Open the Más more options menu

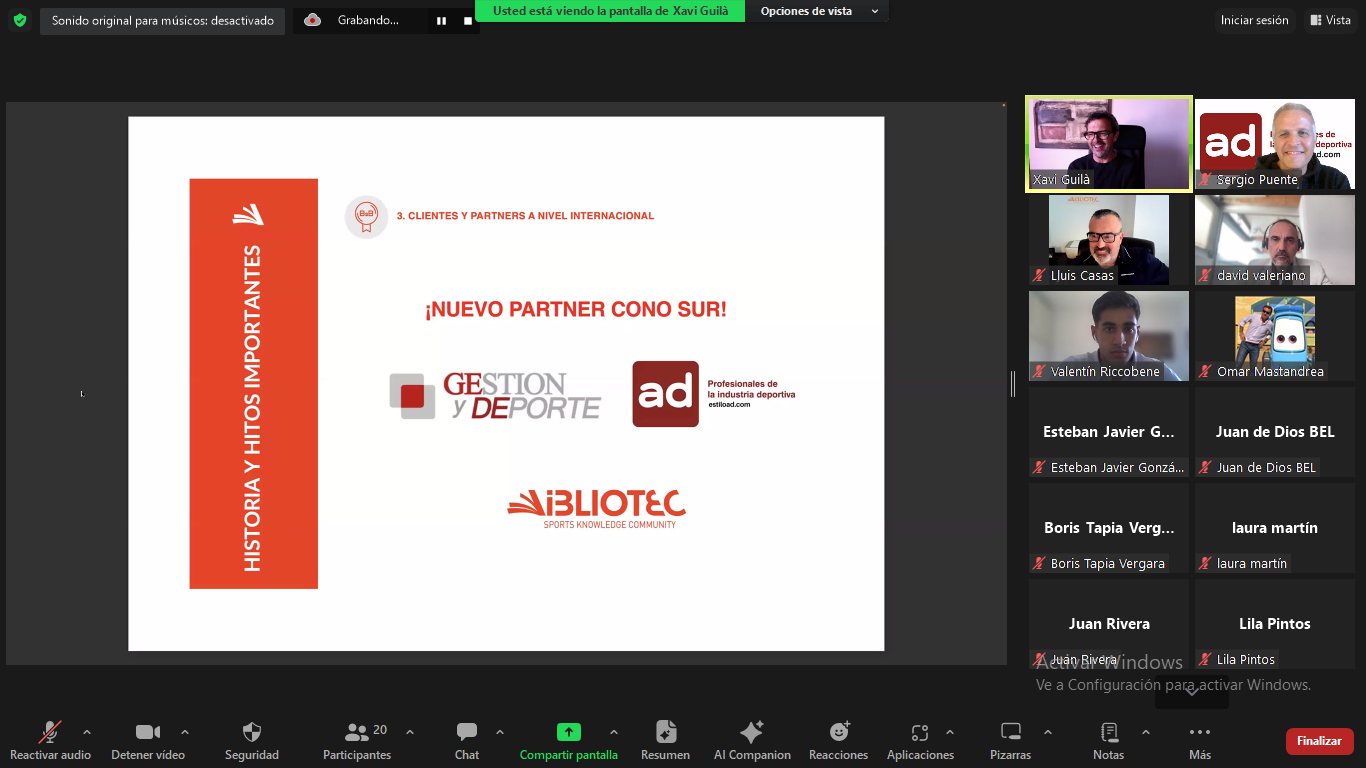1200,741
